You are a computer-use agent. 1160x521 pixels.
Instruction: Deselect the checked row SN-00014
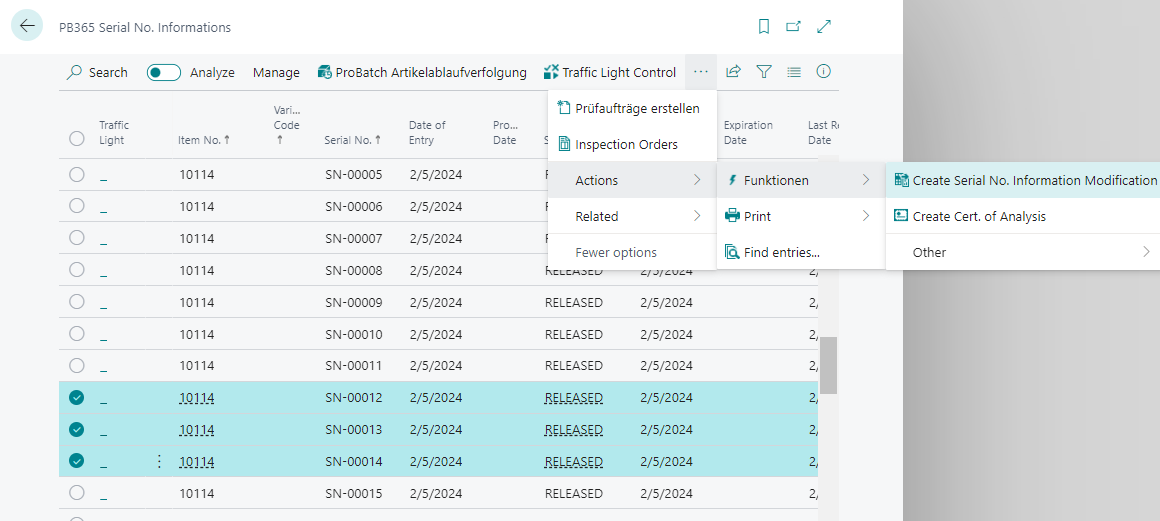point(76,461)
